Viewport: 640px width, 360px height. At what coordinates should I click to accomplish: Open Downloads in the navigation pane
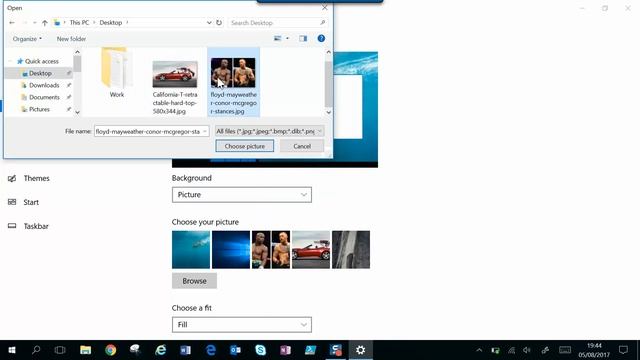(44, 85)
